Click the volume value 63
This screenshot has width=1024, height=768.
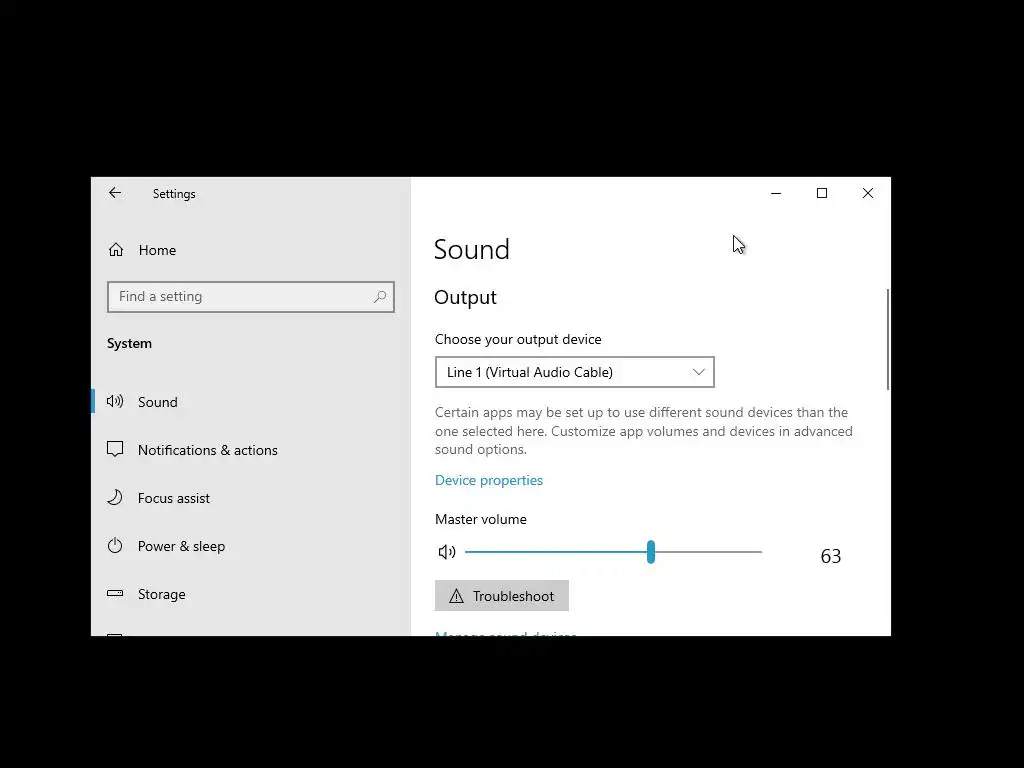pos(831,556)
